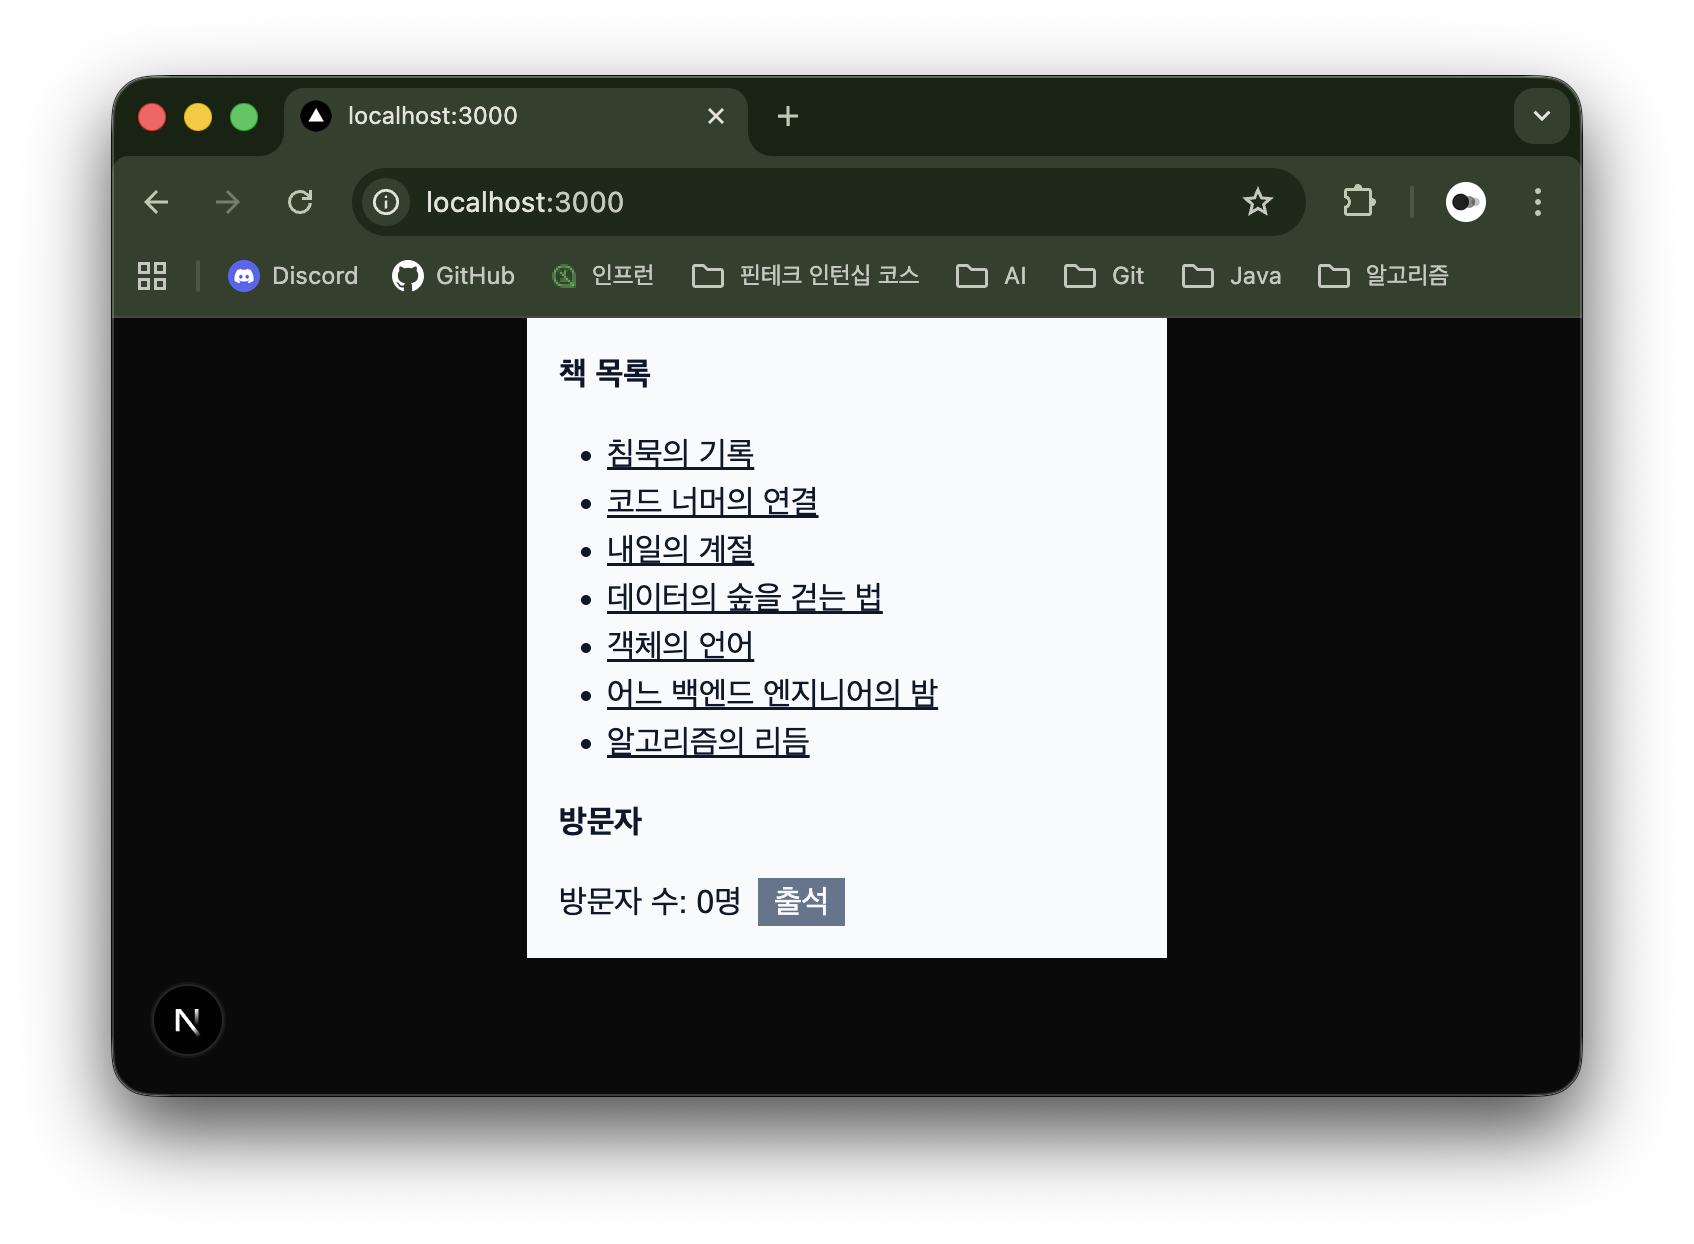Open the Discord bookmark
Viewport: 1694px width, 1244px height.
(x=293, y=276)
